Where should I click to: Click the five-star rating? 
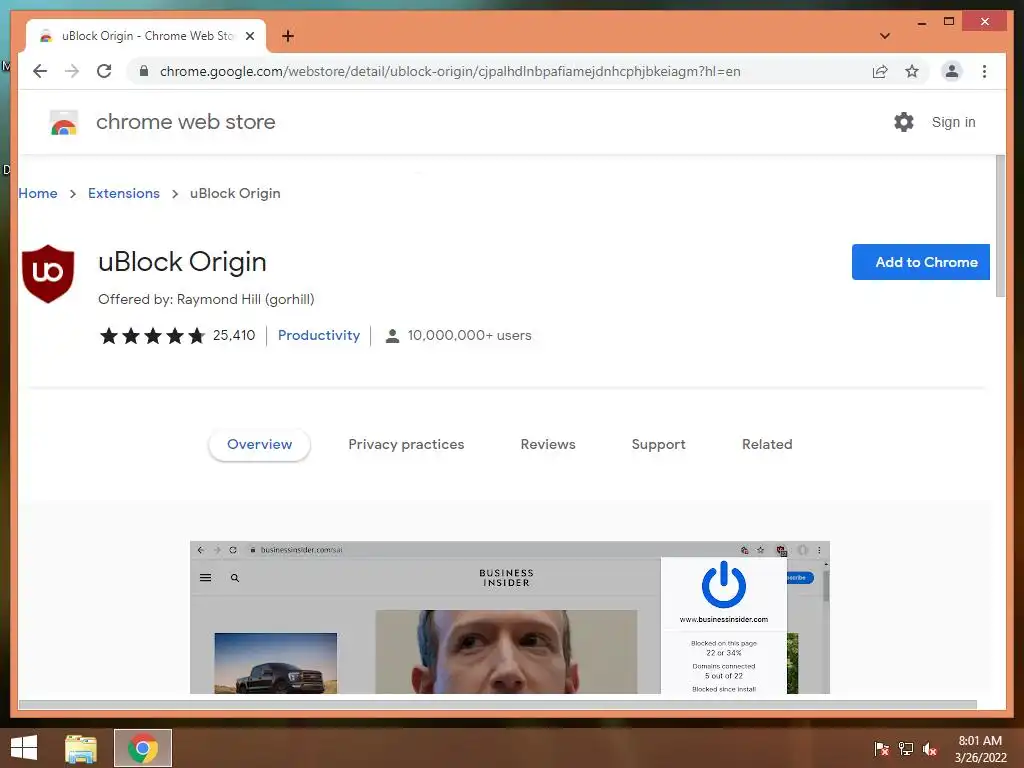(x=153, y=336)
